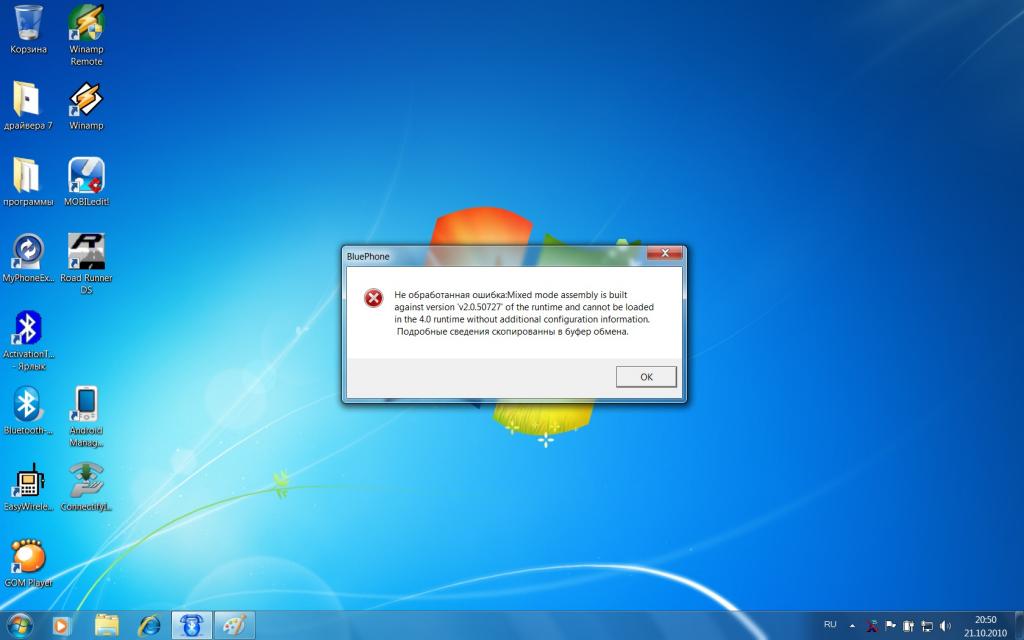
Task: Select the MyPhoneExplorer desktop icon
Action: click(x=27, y=252)
